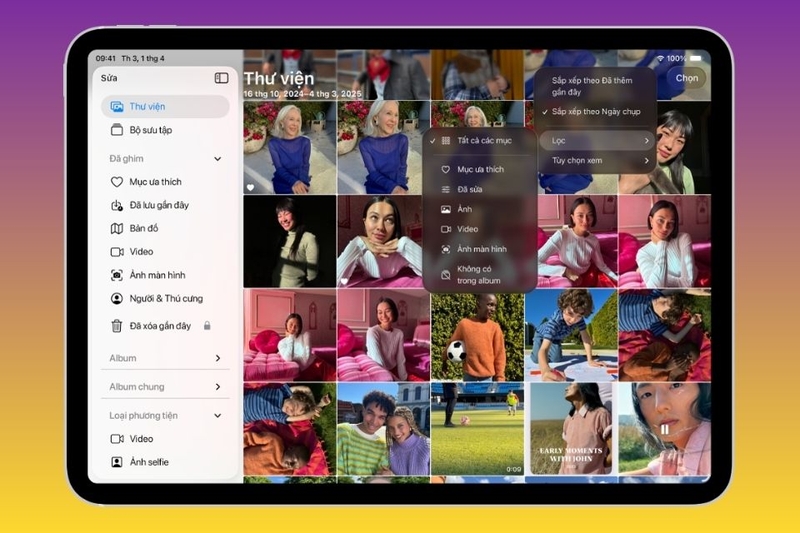Filter by Mục ưa thích in menu
800x533 pixels.
coord(480,169)
